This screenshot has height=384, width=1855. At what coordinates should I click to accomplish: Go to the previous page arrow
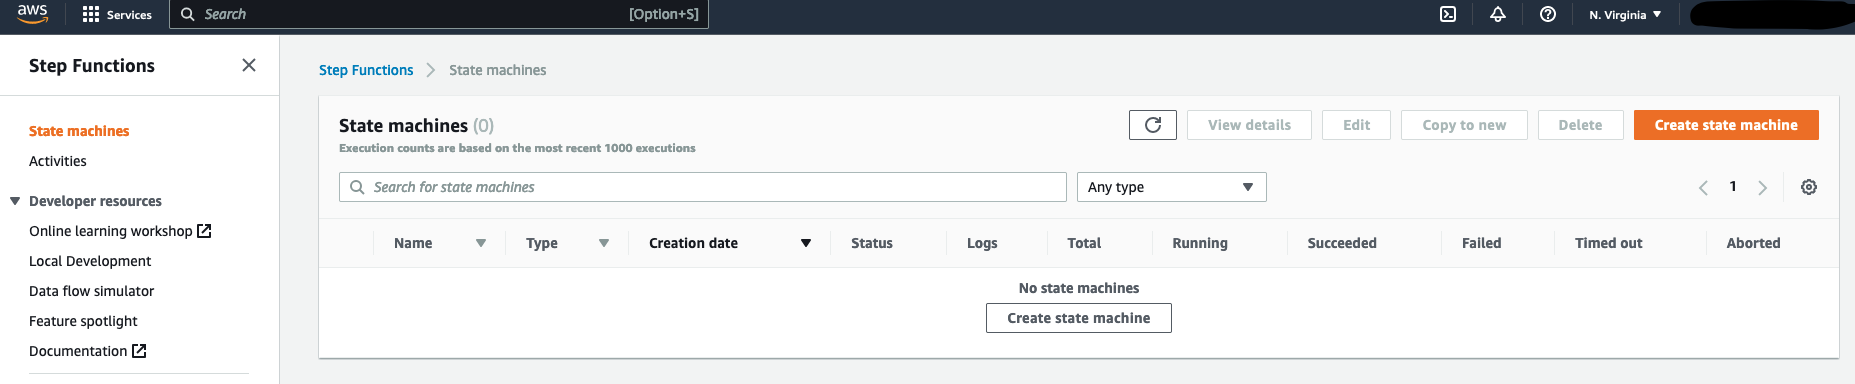tap(1703, 187)
